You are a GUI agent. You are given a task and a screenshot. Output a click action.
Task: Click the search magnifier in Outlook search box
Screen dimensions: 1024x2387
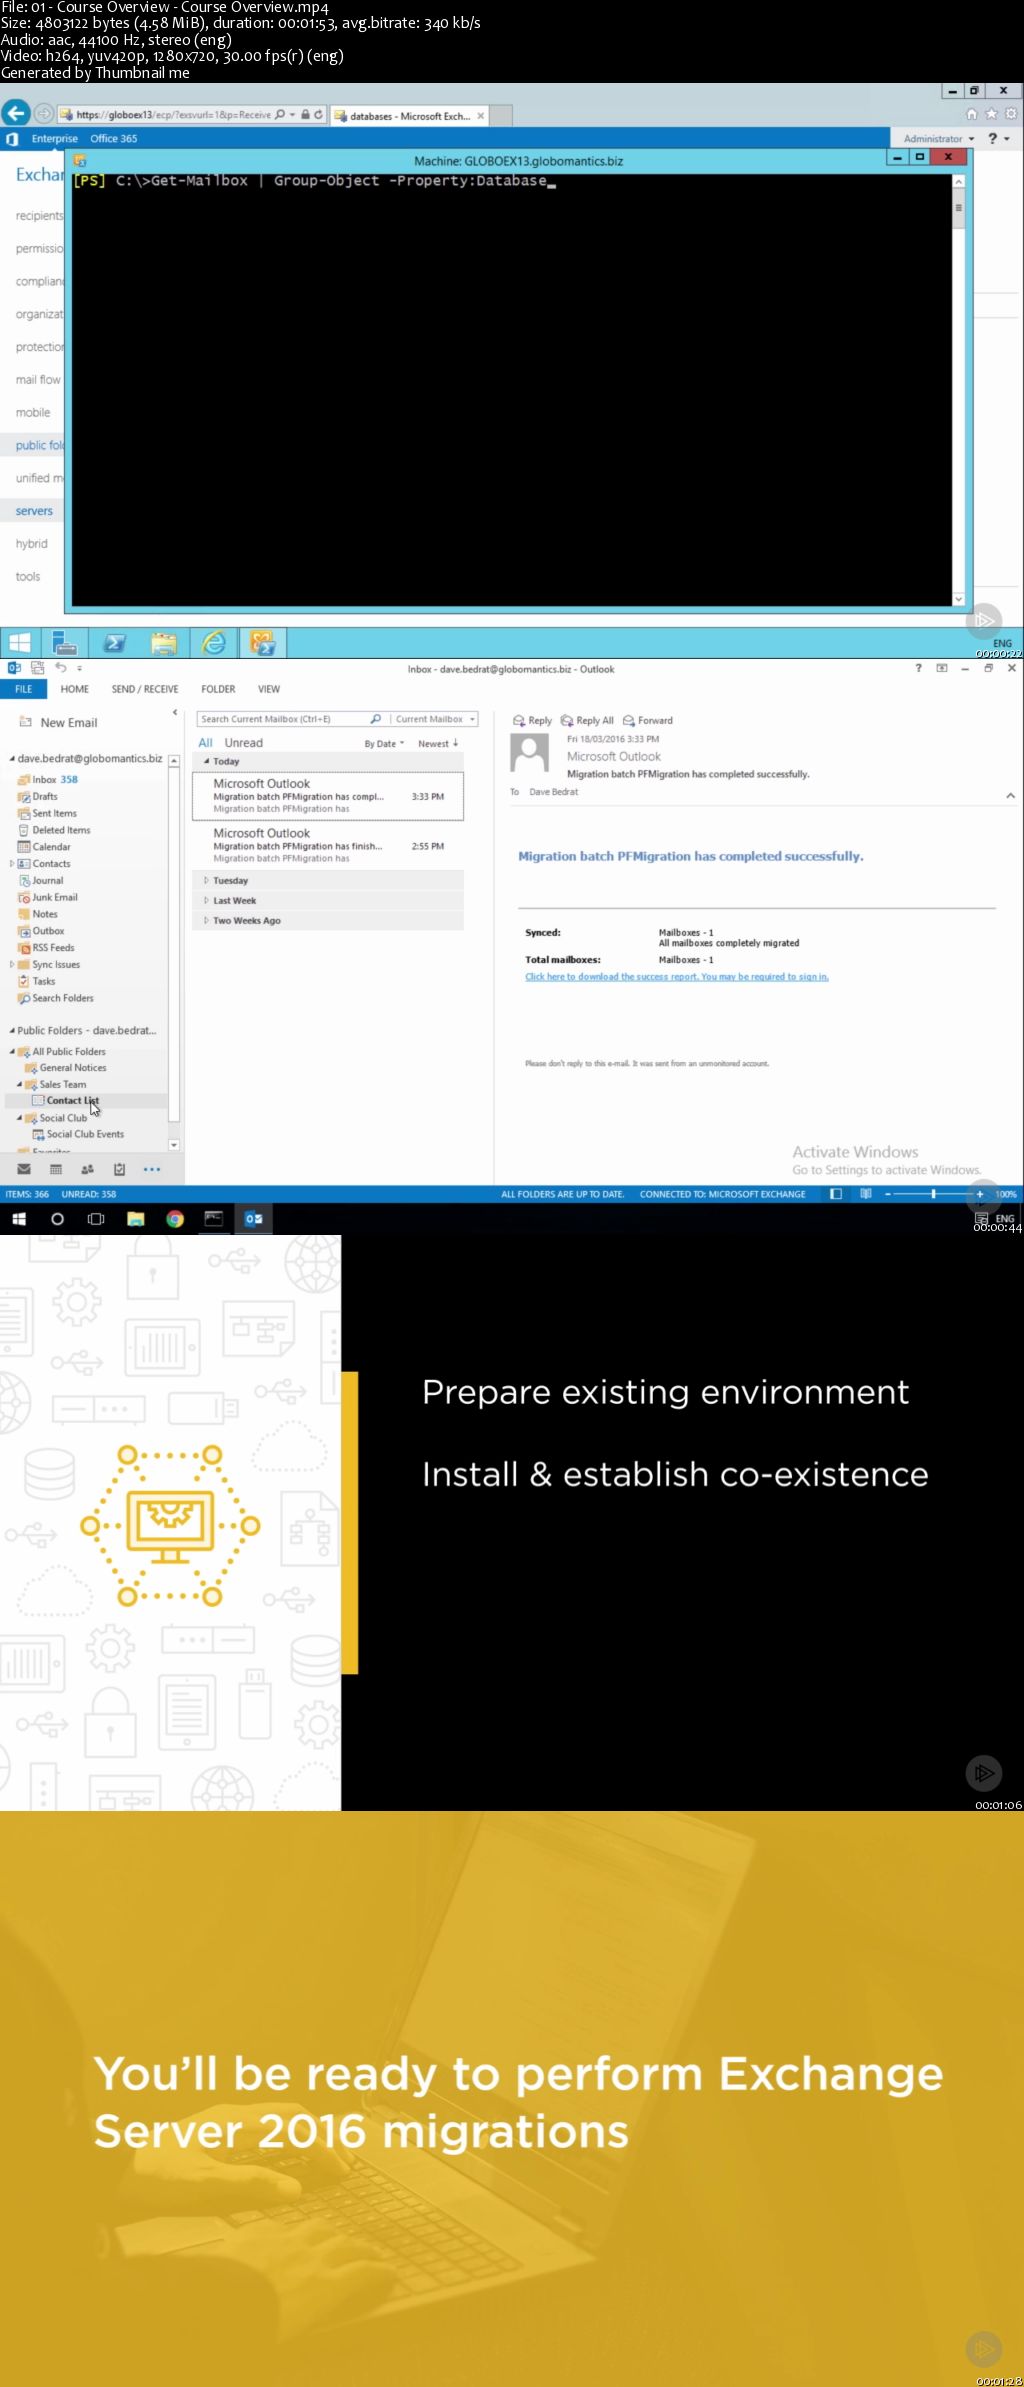click(376, 719)
